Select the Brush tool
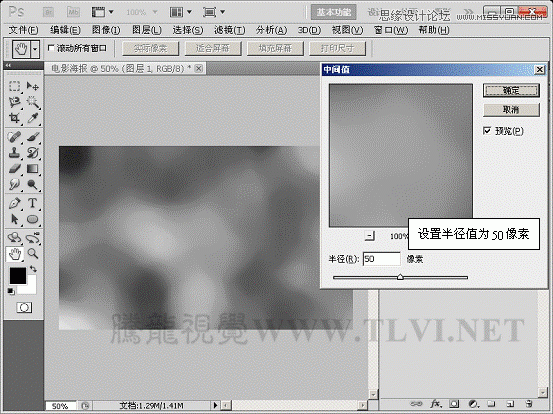Screen dimensions: 553x414 pos(32,137)
